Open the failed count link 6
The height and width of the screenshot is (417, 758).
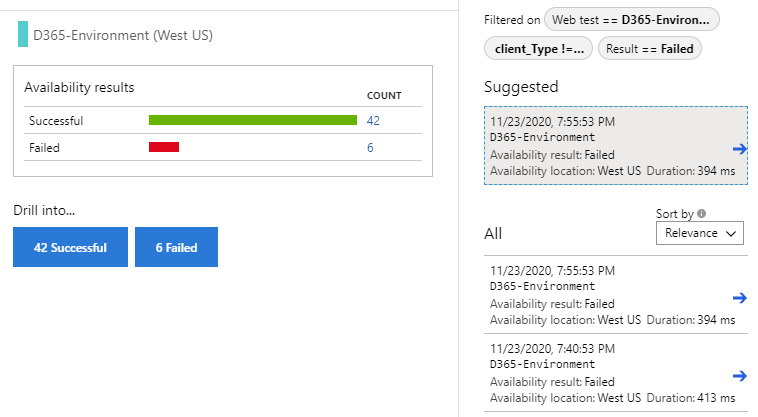370,147
